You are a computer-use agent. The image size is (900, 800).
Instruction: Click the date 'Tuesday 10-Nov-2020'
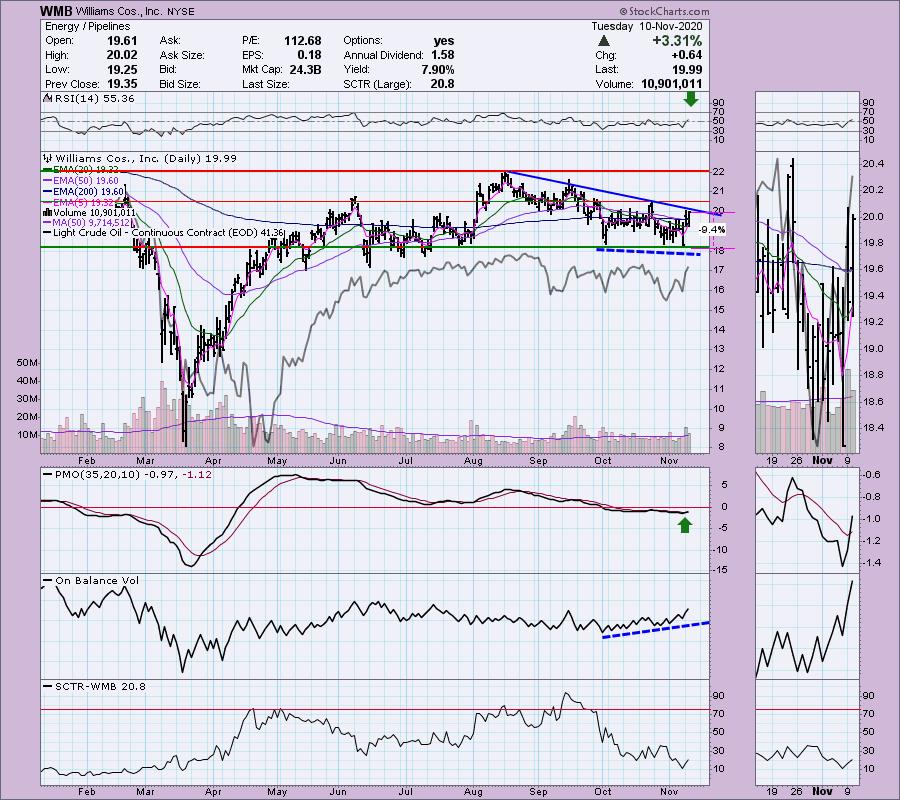(646, 26)
